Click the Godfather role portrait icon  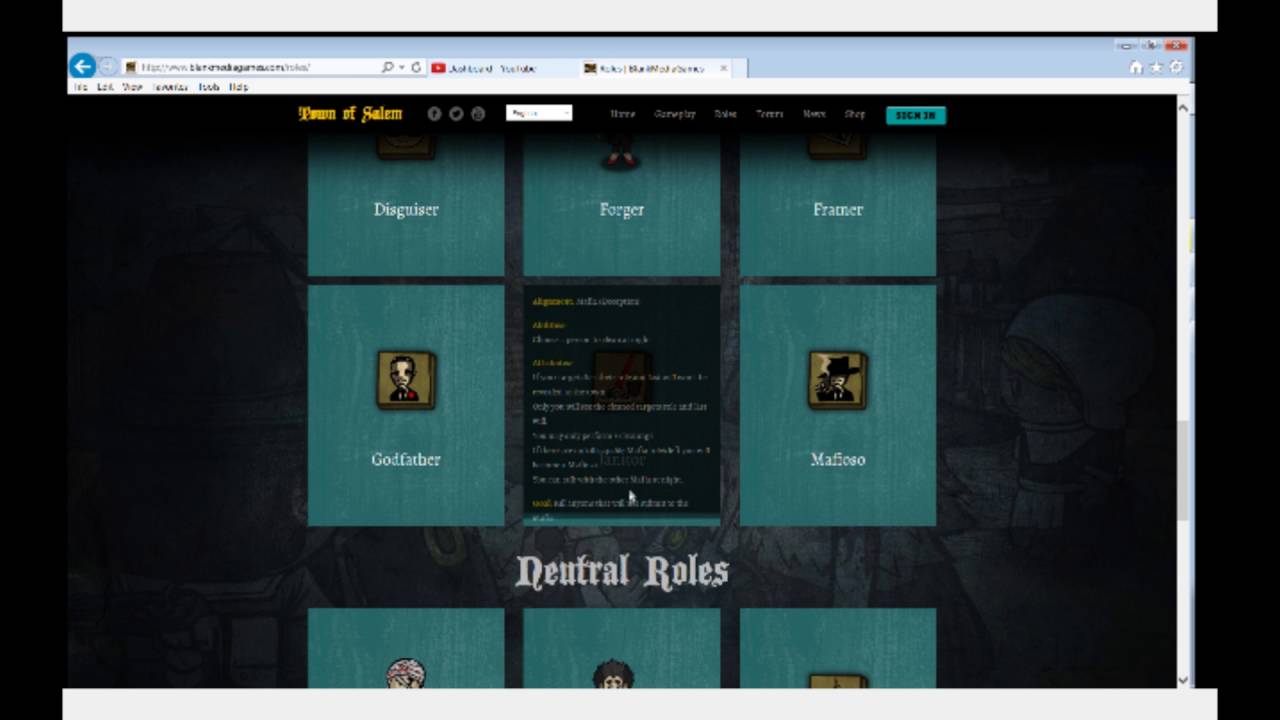406,380
